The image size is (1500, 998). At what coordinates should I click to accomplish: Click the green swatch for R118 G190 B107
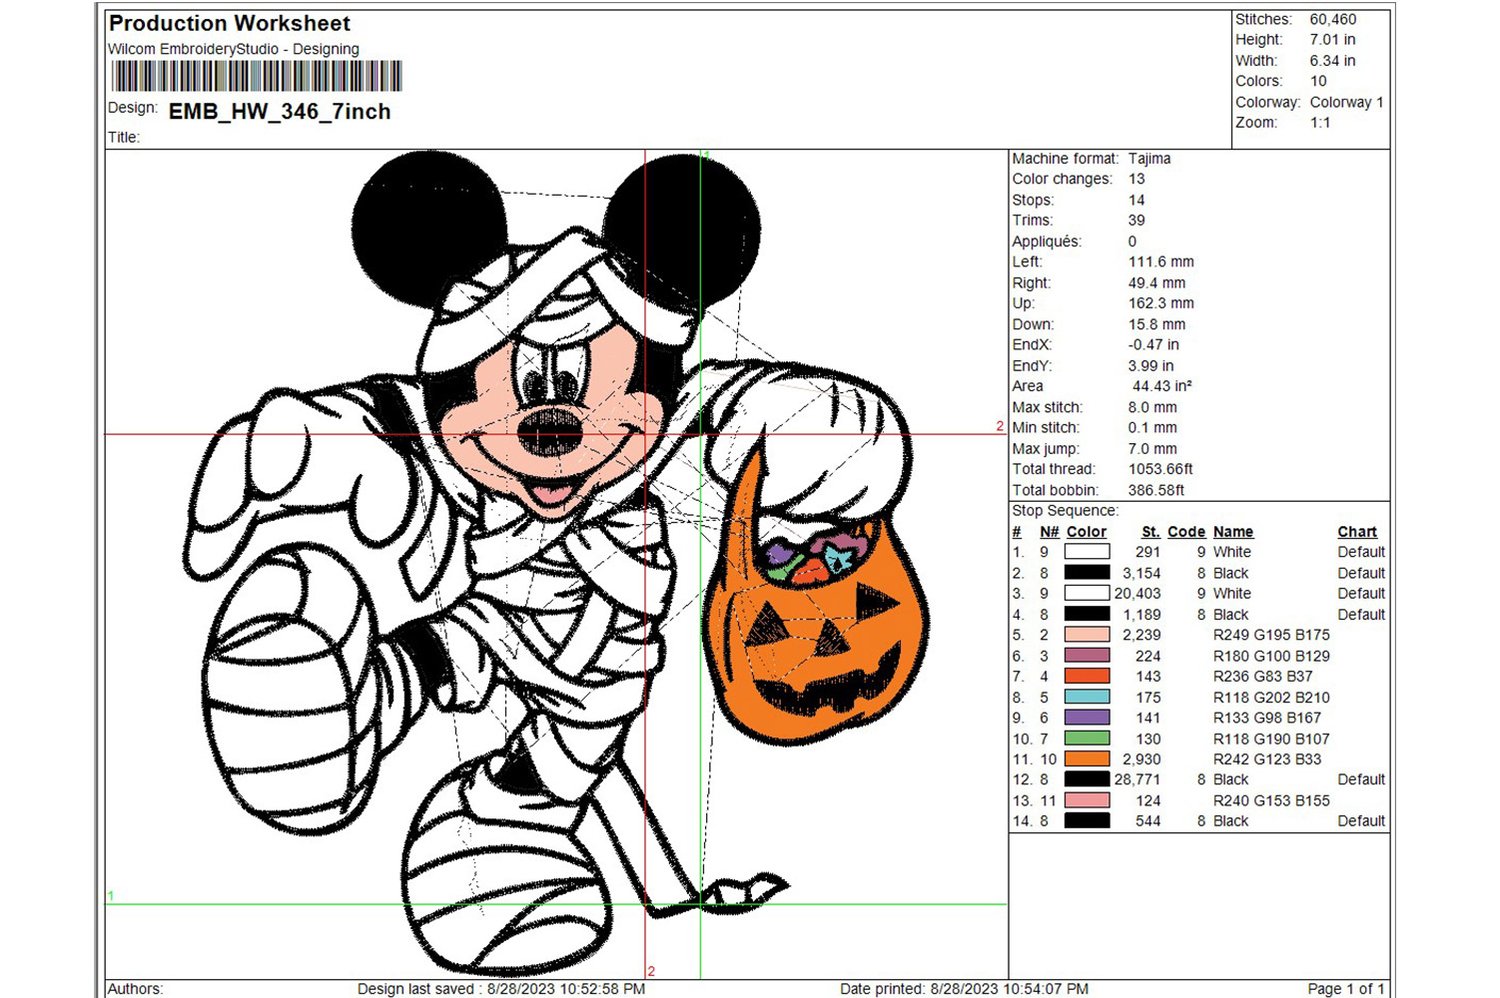[1087, 738]
